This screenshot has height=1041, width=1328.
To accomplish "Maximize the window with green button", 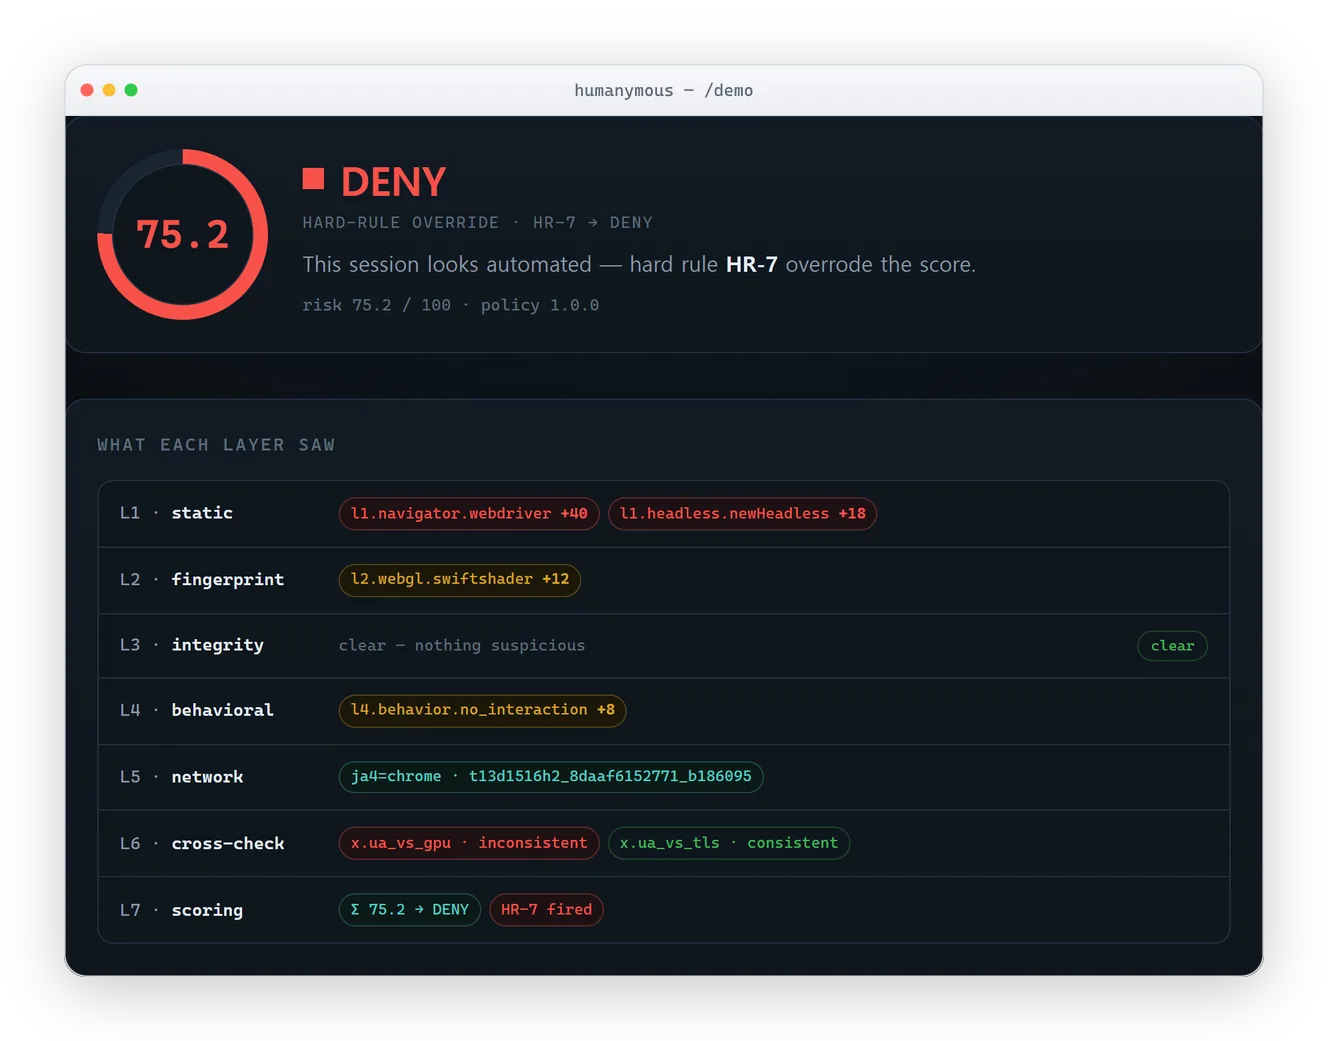I will pyautogui.click(x=131, y=90).
